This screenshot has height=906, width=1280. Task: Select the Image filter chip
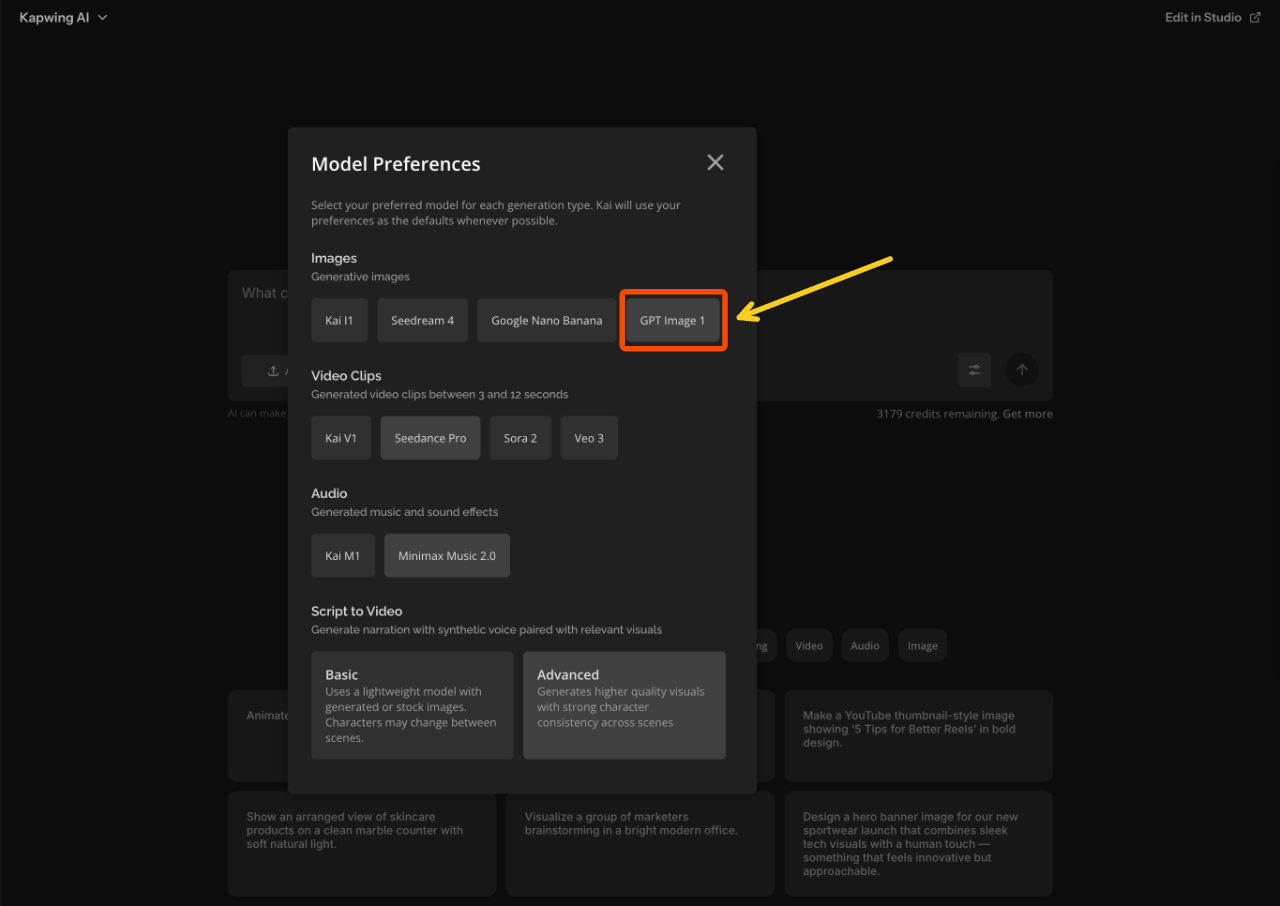921,645
